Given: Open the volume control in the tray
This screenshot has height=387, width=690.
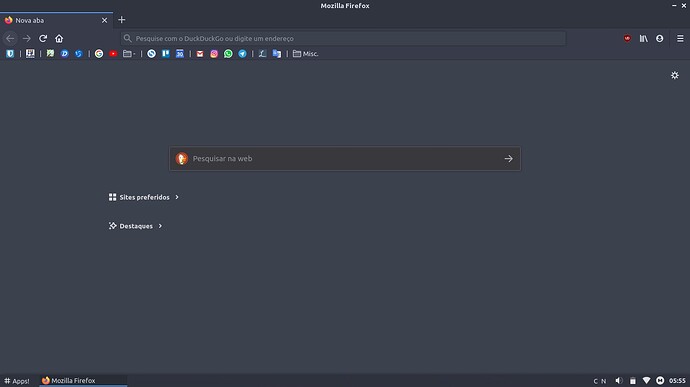Looking at the screenshot, I should click(619, 380).
